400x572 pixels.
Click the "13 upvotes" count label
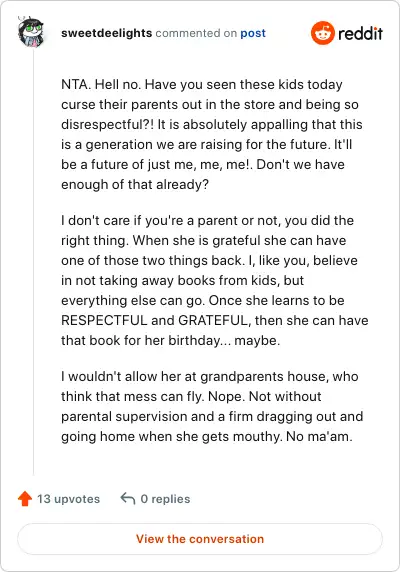tap(68, 499)
